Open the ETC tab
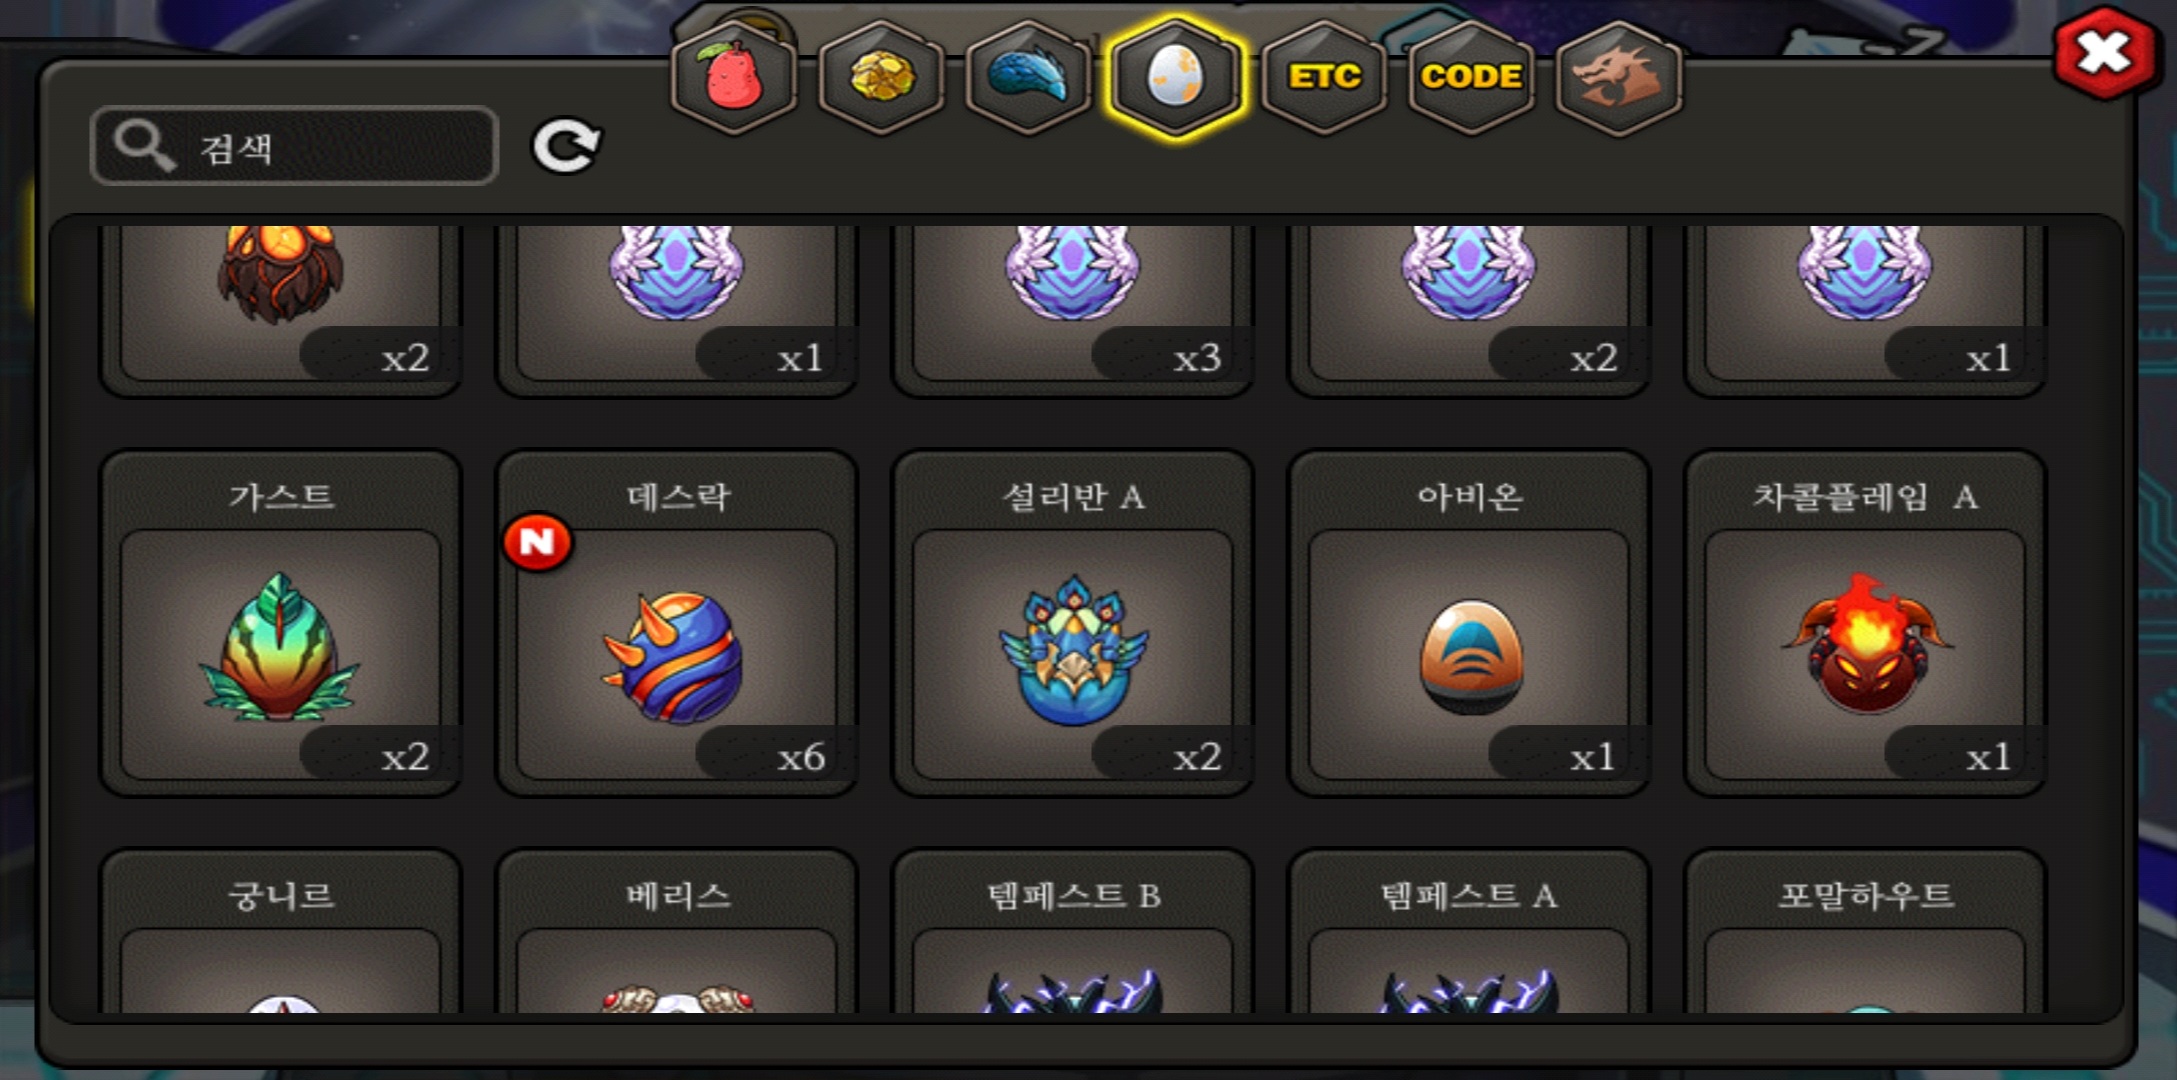Image resolution: width=2177 pixels, height=1080 pixels. (1324, 77)
